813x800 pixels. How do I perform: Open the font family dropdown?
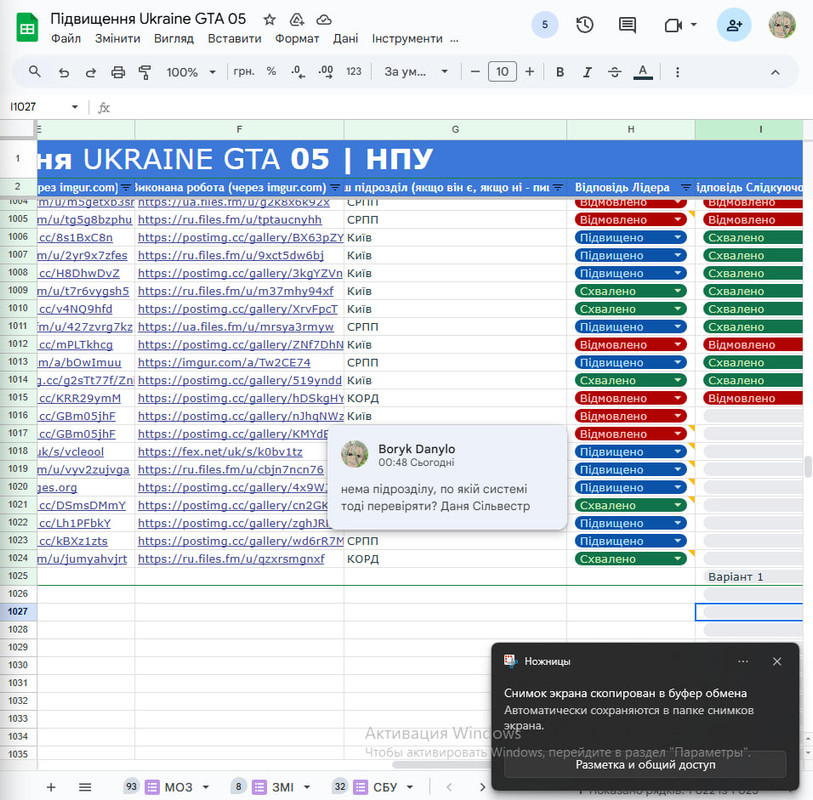point(416,72)
